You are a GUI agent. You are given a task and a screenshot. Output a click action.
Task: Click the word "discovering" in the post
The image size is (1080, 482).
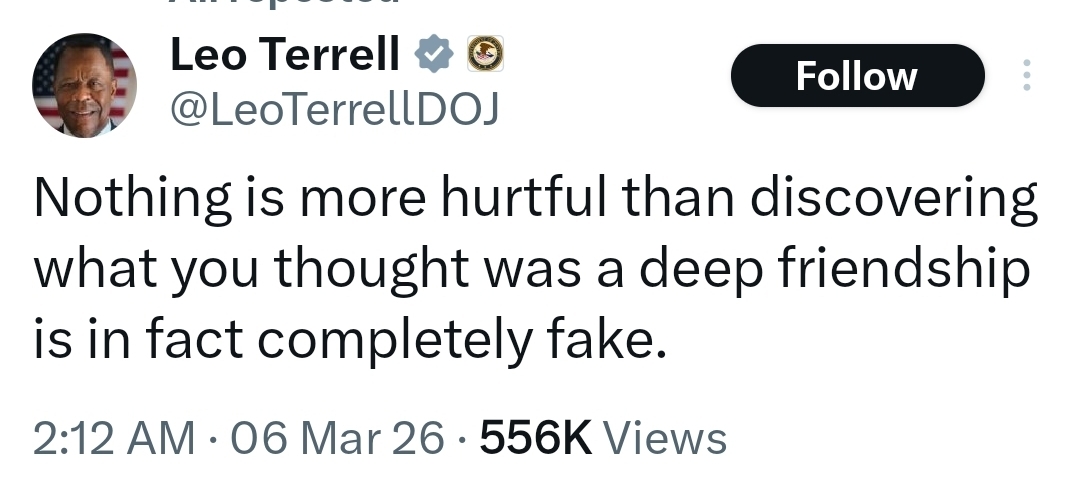[894, 198]
